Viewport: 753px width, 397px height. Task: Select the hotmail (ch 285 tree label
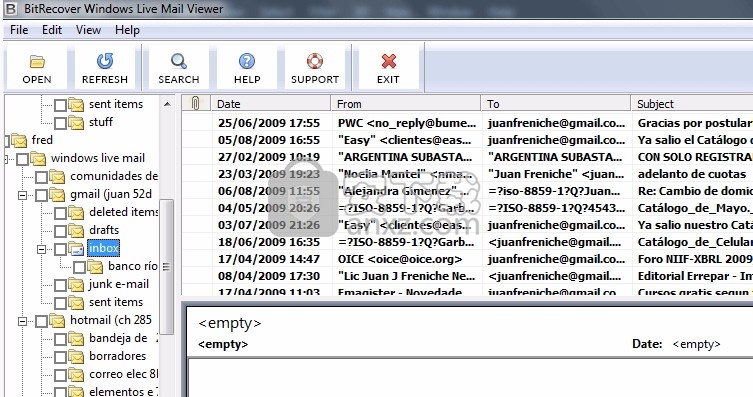[x=111, y=320]
